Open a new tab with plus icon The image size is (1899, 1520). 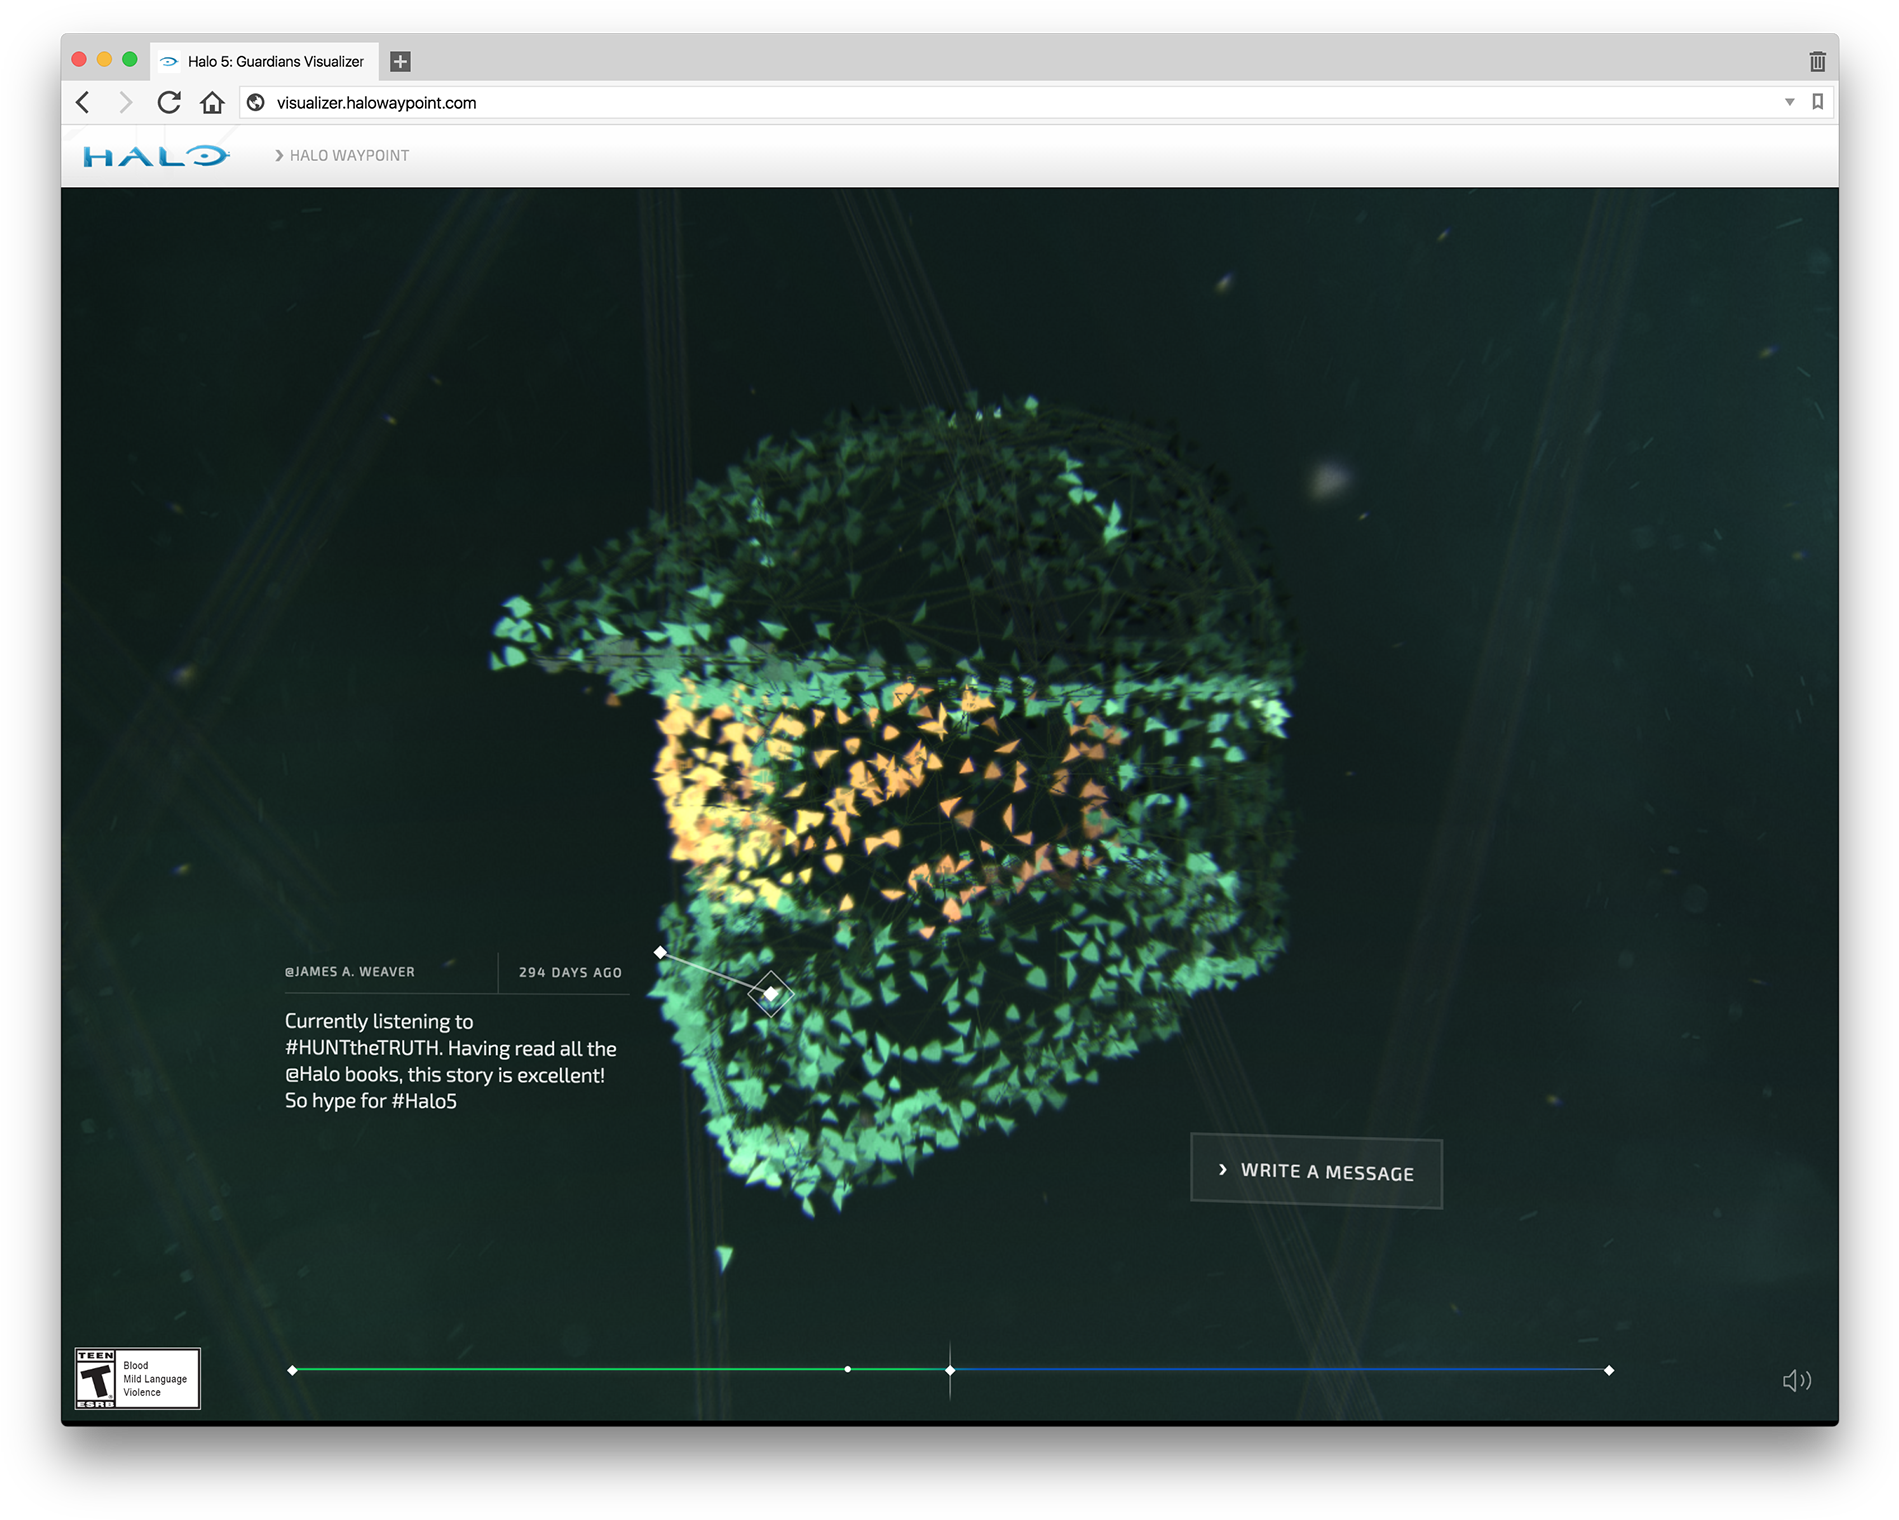pyautogui.click(x=400, y=61)
